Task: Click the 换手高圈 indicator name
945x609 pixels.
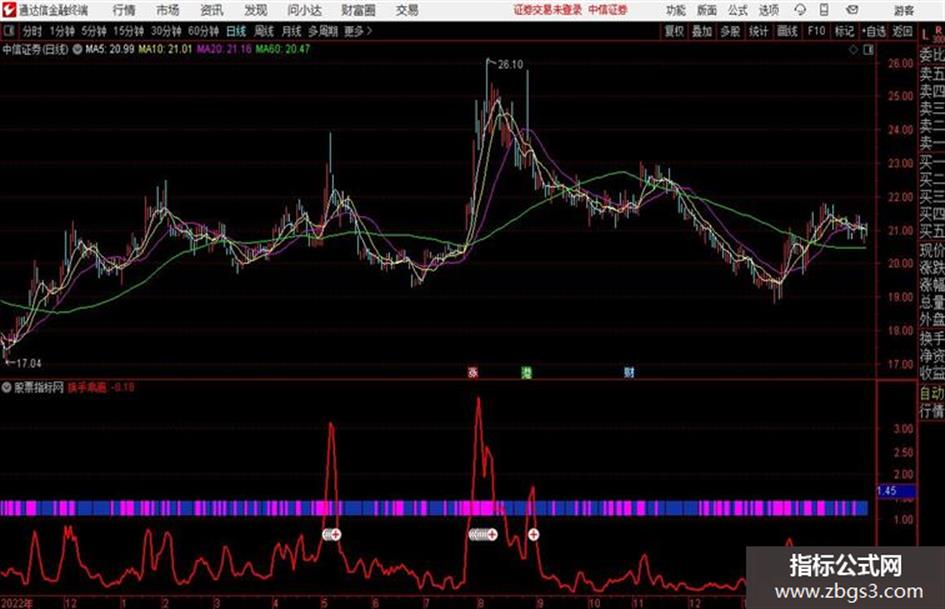Action: point(87,388)
